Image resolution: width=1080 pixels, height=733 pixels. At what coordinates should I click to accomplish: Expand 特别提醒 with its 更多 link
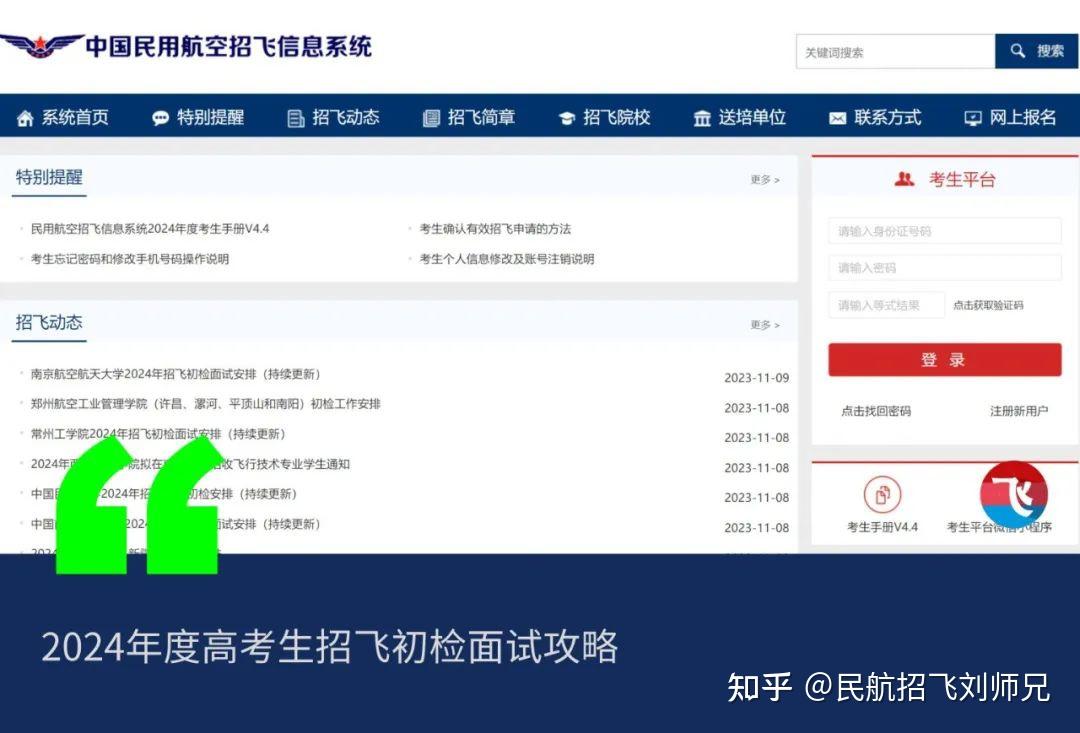coord(761,177)
